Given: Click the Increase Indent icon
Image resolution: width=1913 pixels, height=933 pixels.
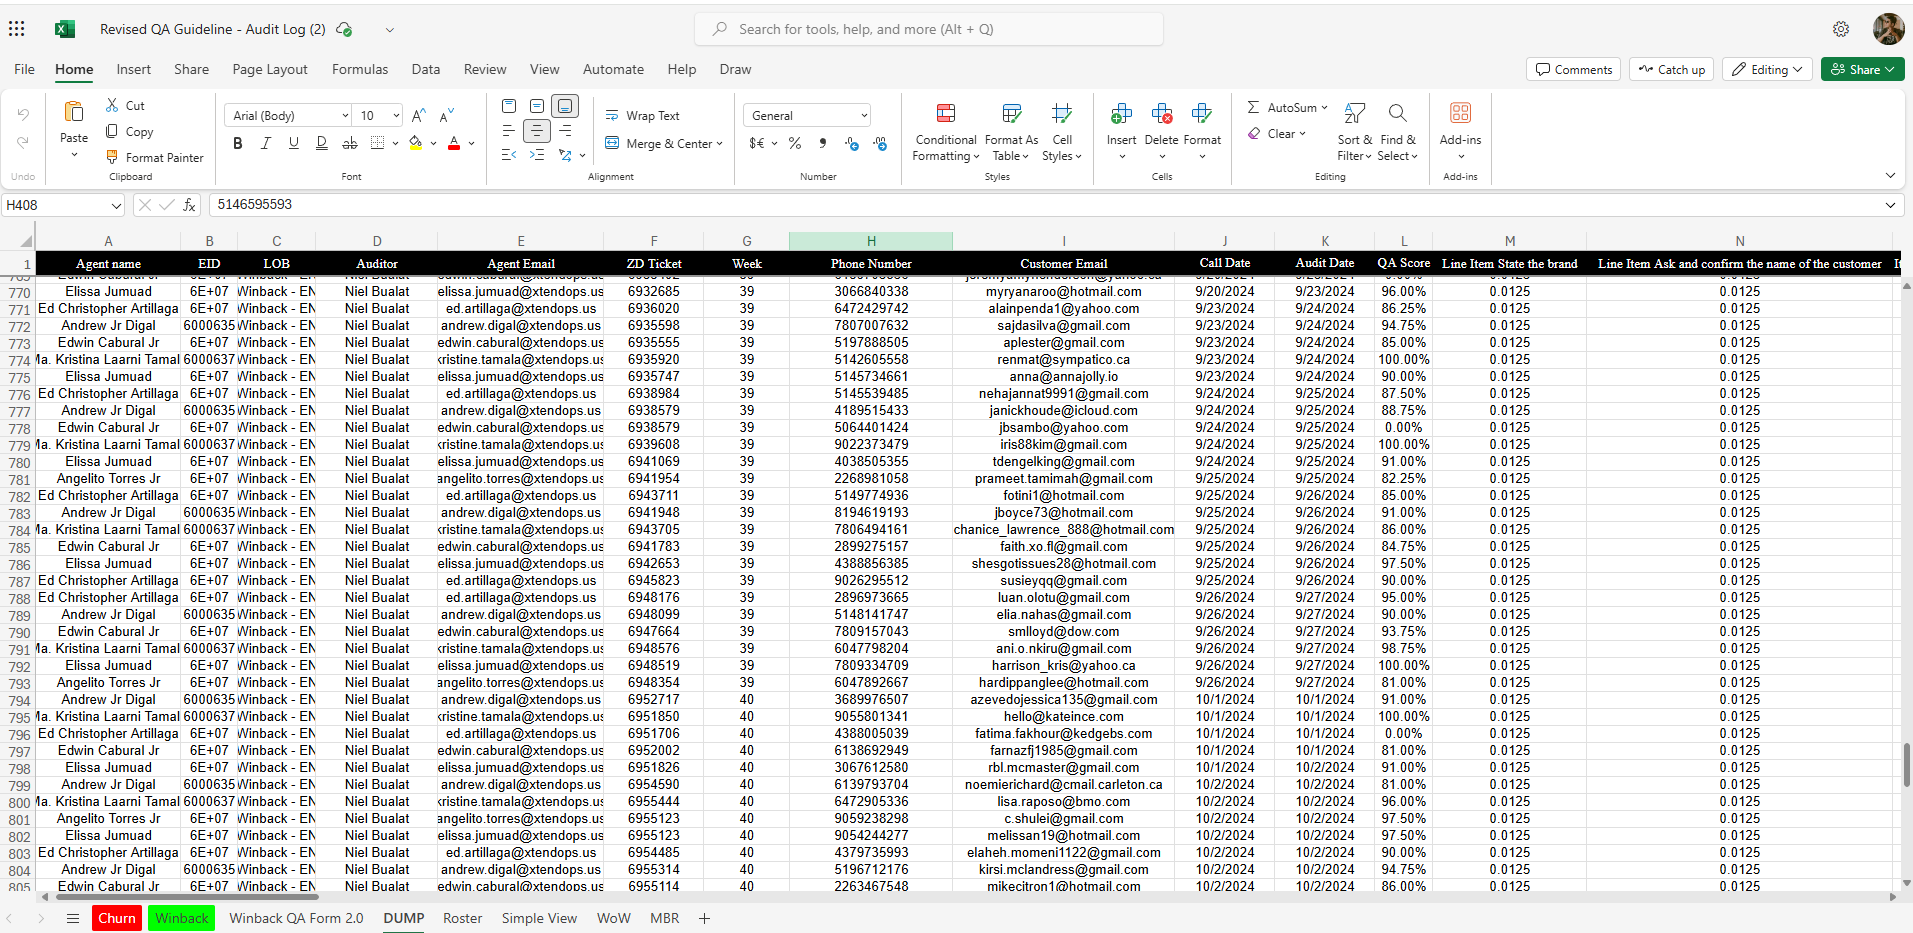Looking at the screenshot, I should coord(537,155).
